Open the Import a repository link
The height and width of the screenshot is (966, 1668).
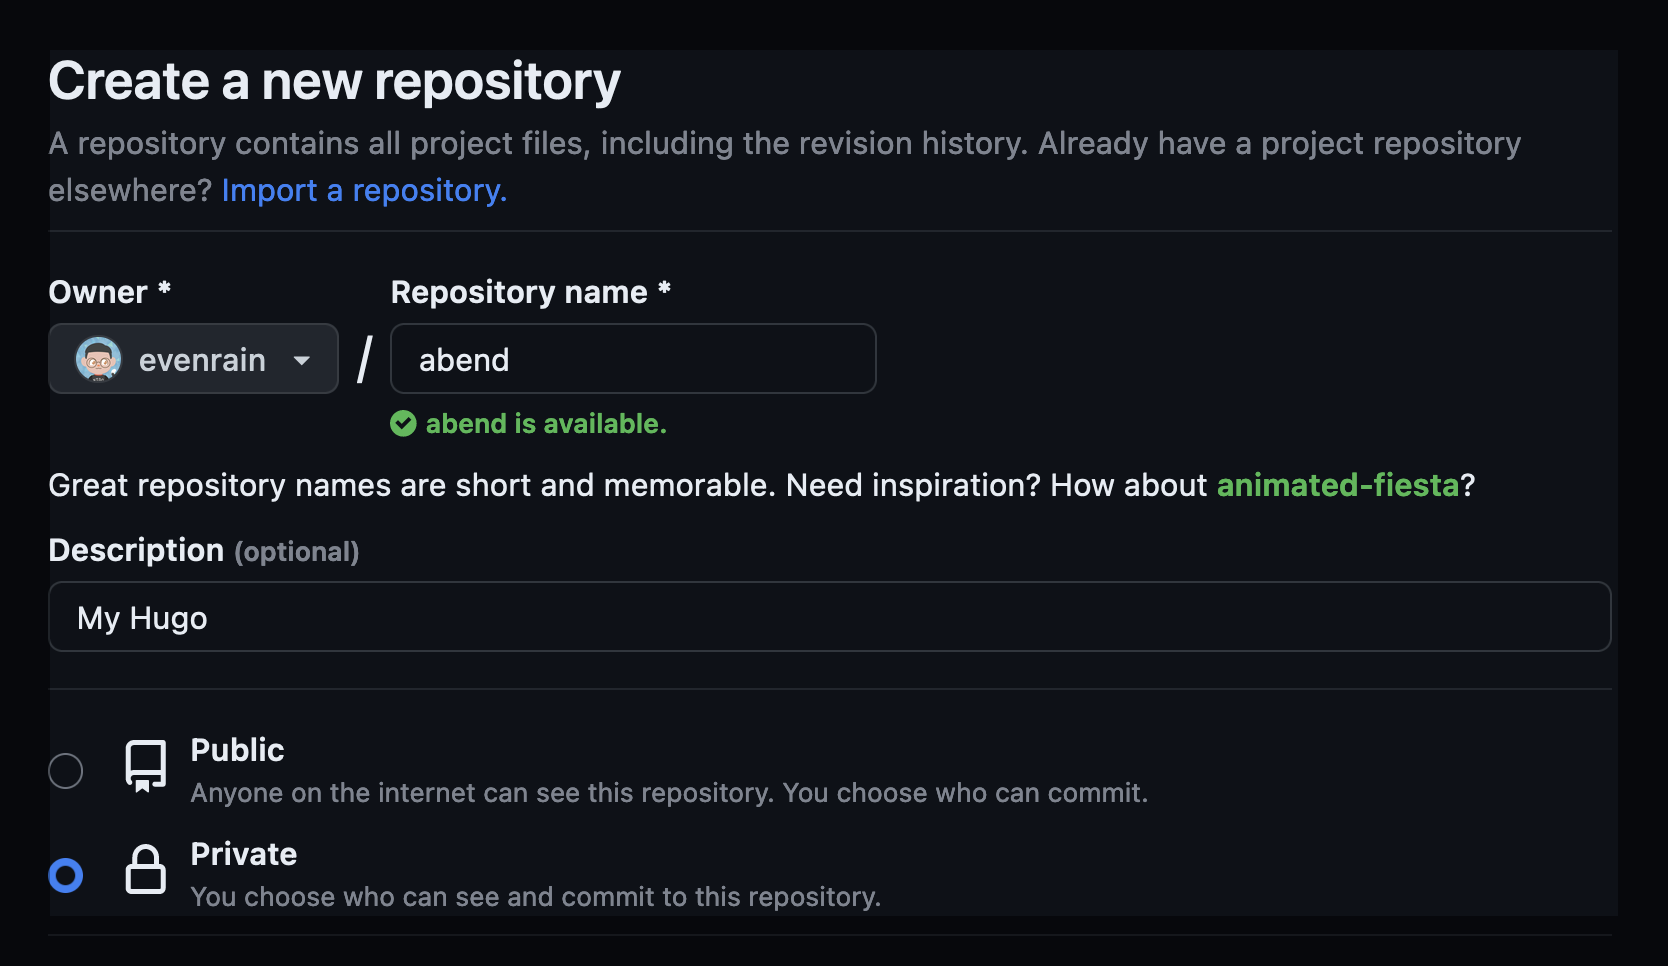364,190
